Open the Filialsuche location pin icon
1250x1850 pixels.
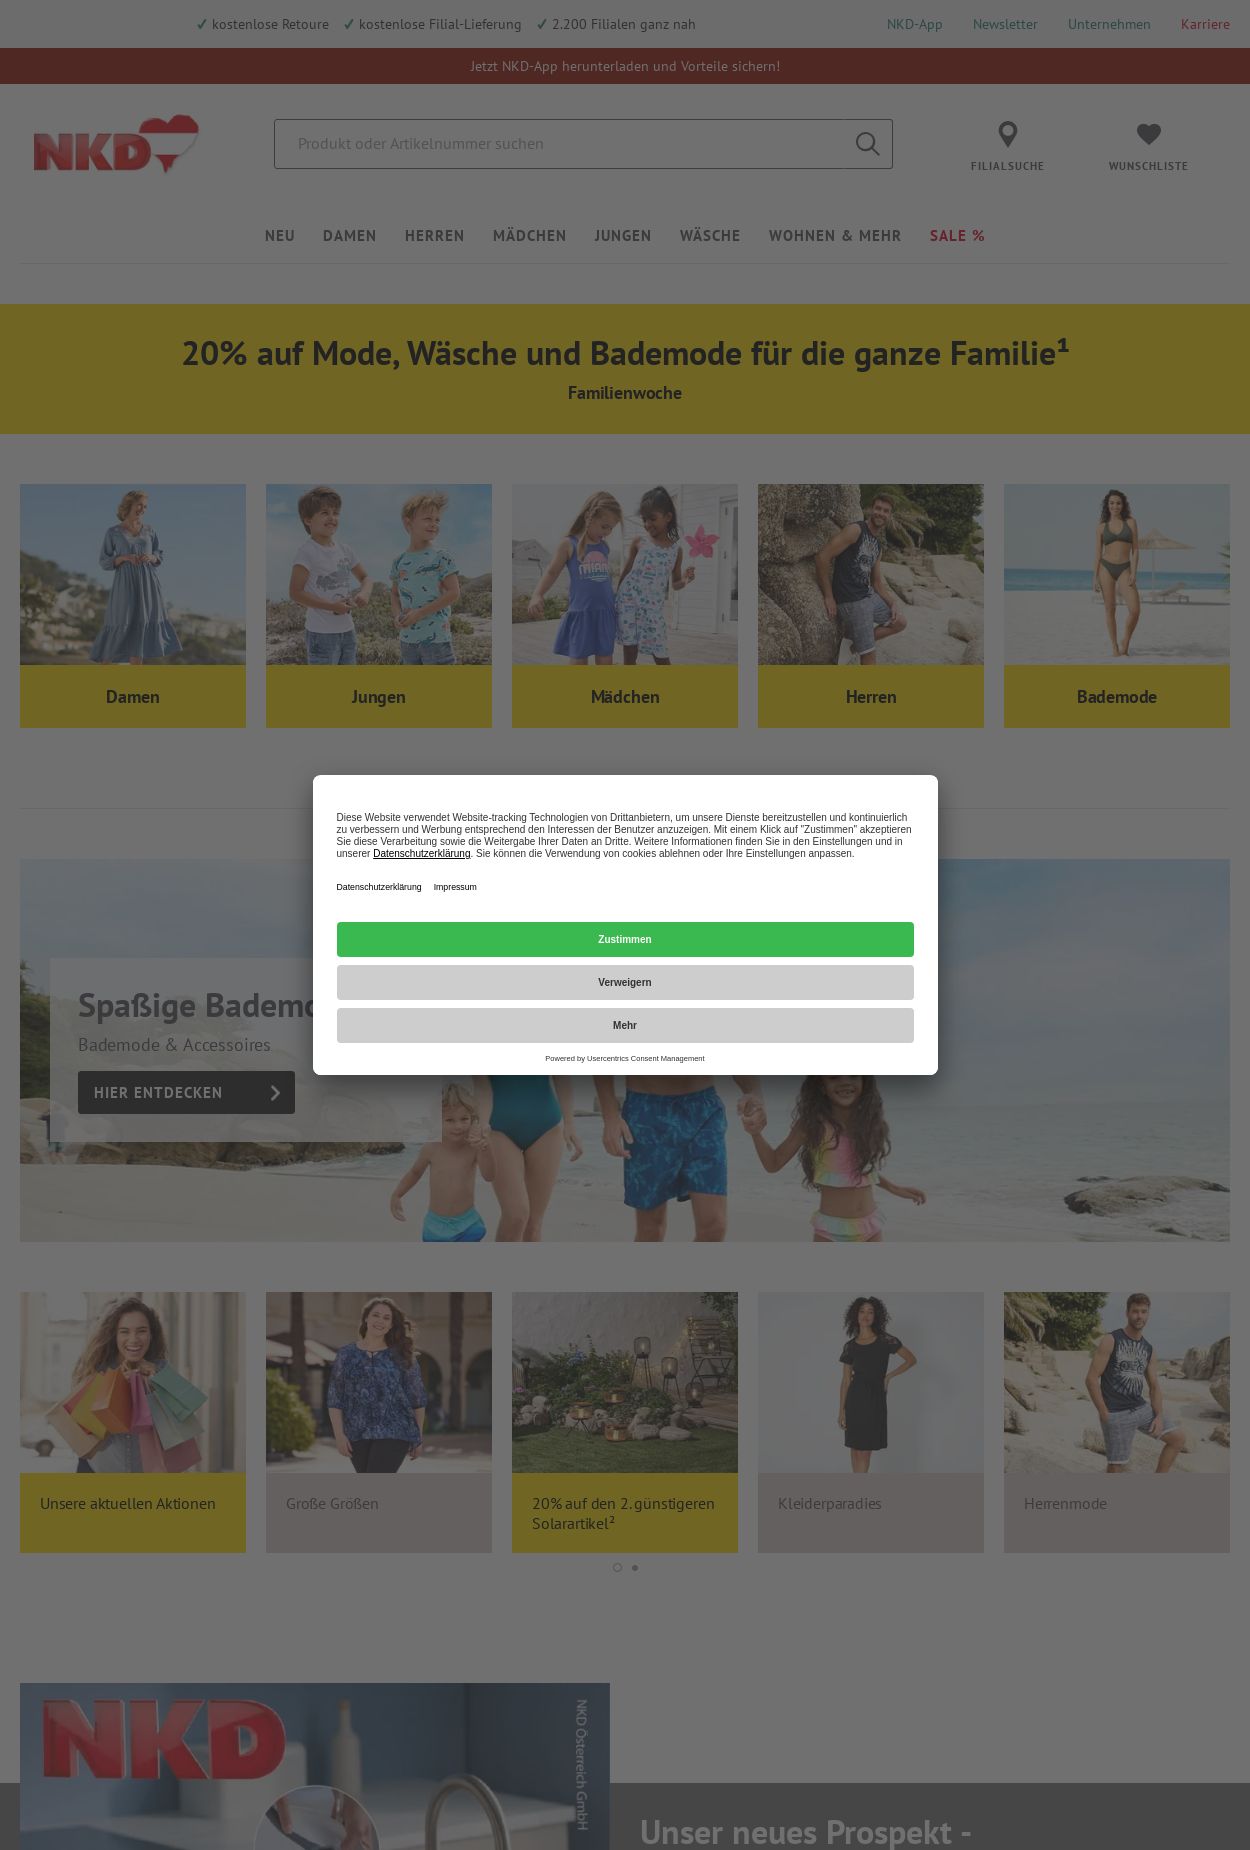tap(1007, 134)
